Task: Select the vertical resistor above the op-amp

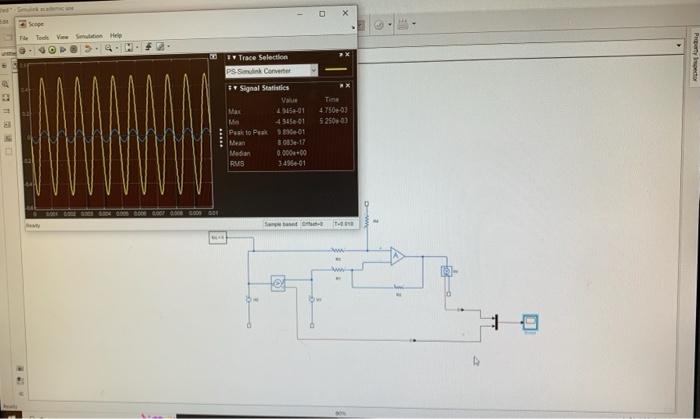Action: pos(367,220)
